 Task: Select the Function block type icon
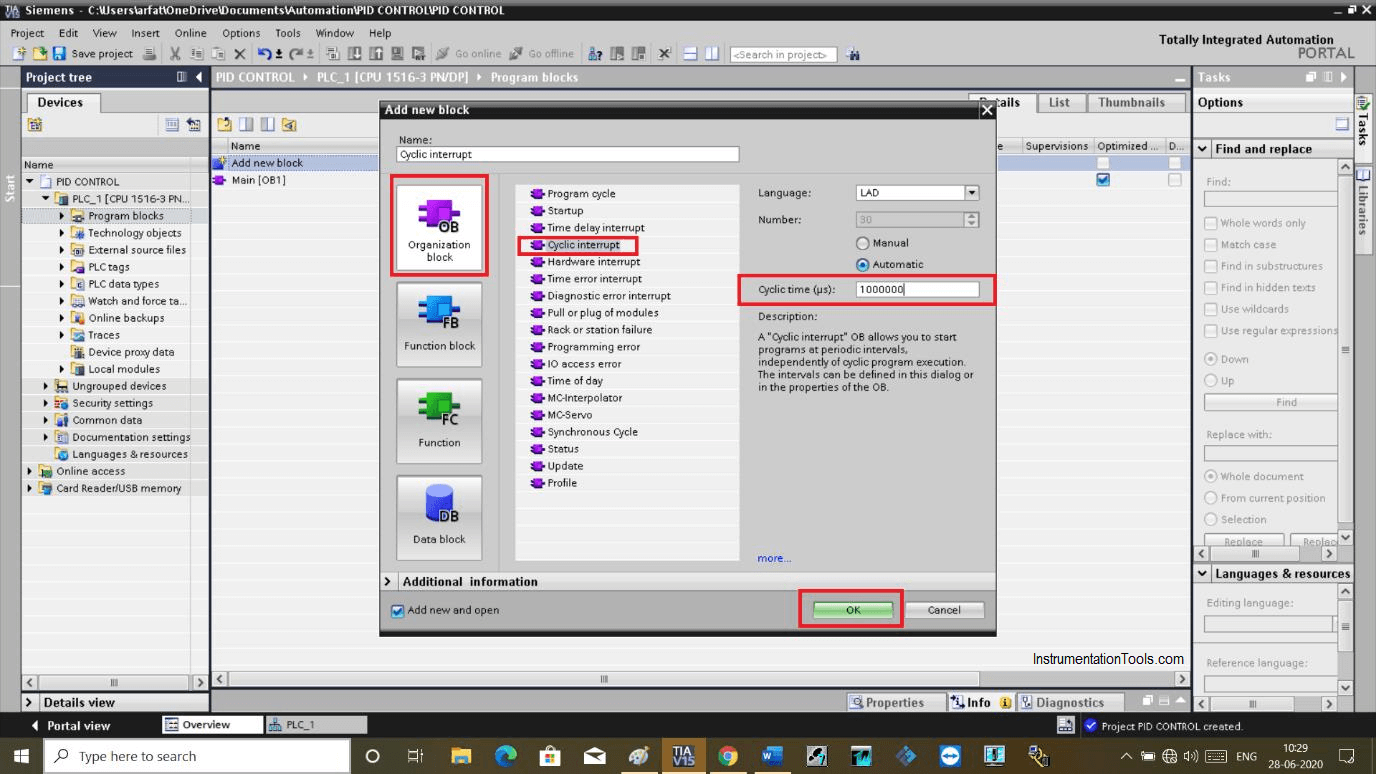coord(439,323)
